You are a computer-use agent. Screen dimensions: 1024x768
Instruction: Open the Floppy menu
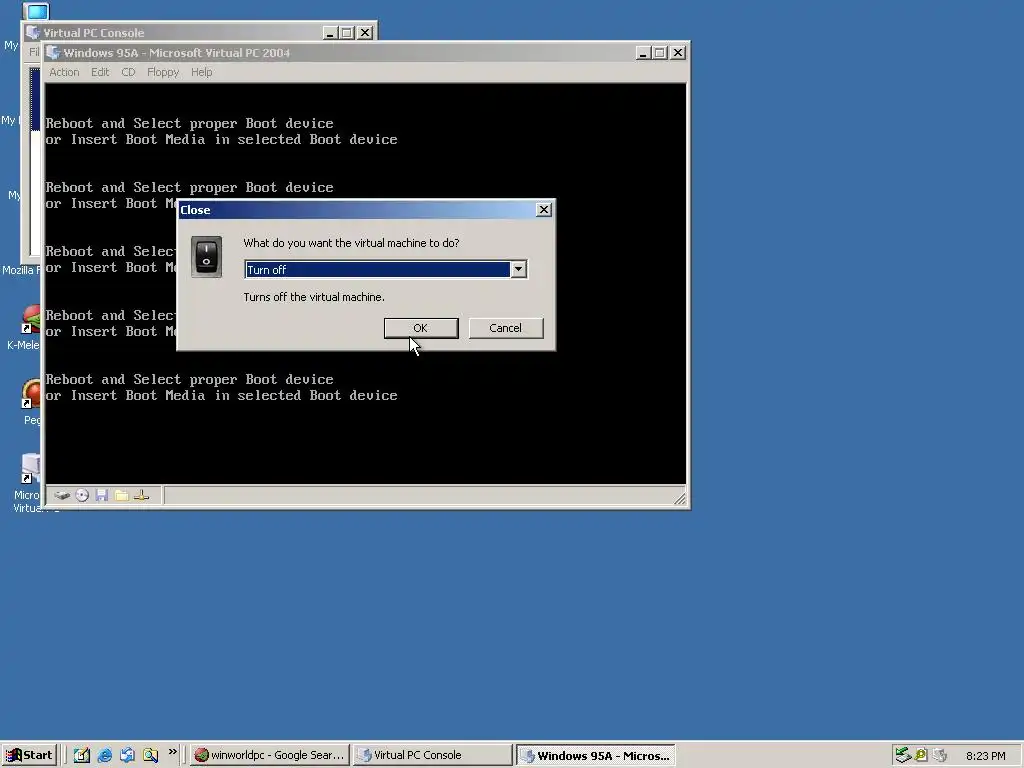pos(163,72)
